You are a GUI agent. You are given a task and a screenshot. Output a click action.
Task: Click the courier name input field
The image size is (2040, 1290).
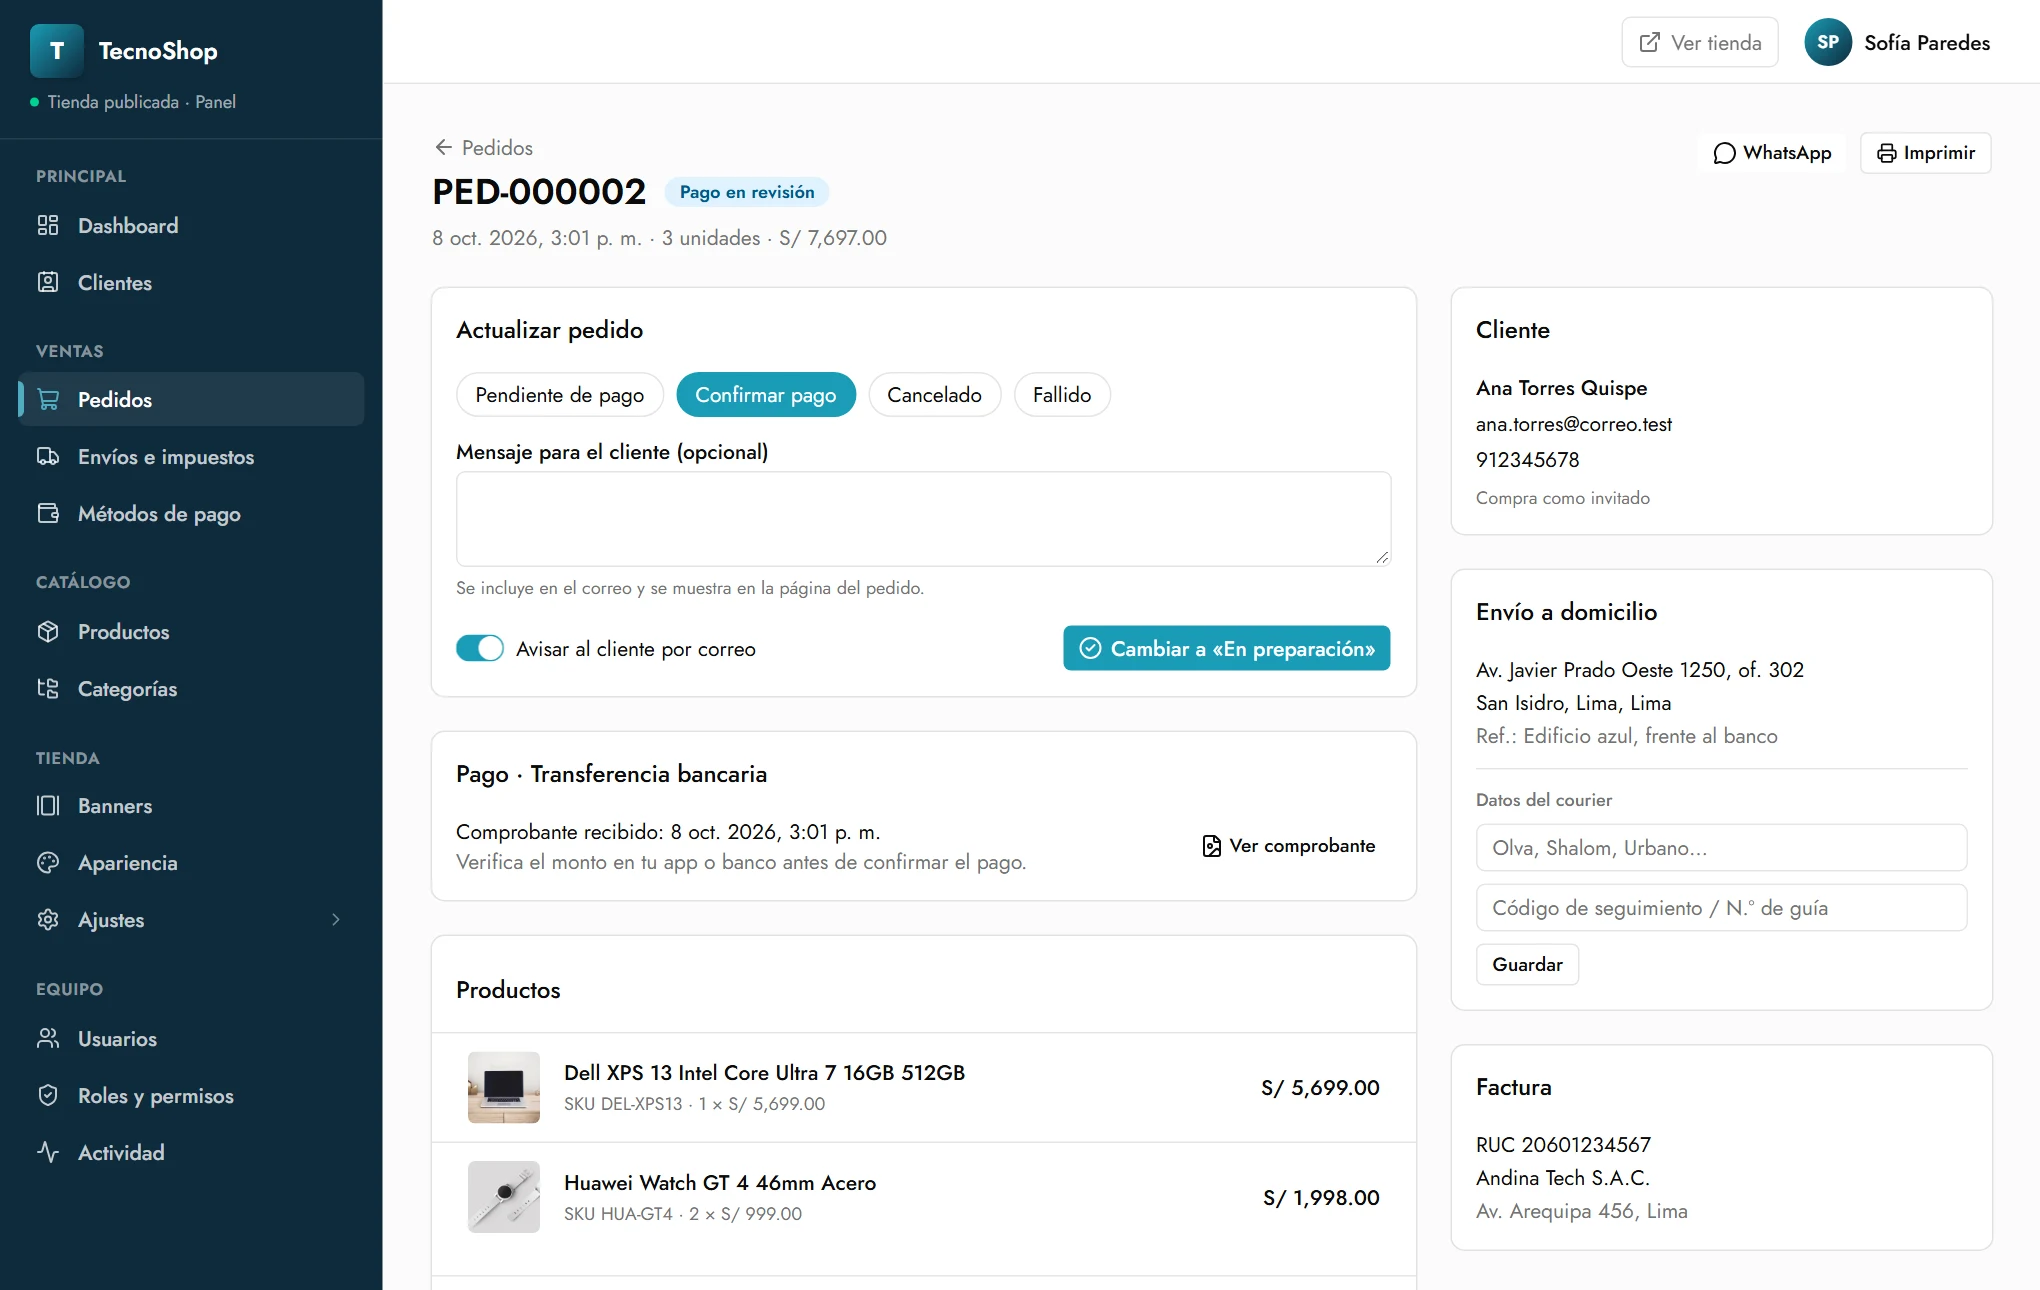1722,848
